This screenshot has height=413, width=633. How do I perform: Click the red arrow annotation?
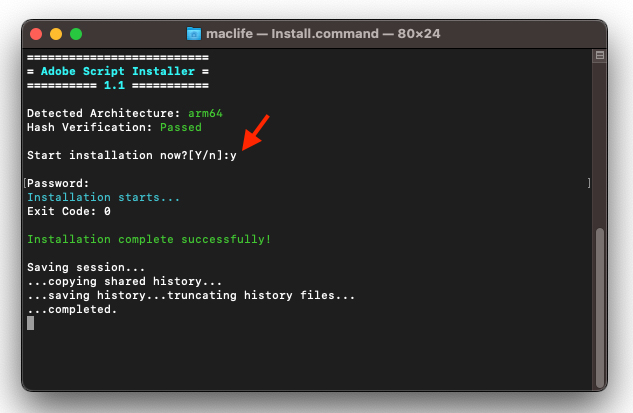click(255, 133)
